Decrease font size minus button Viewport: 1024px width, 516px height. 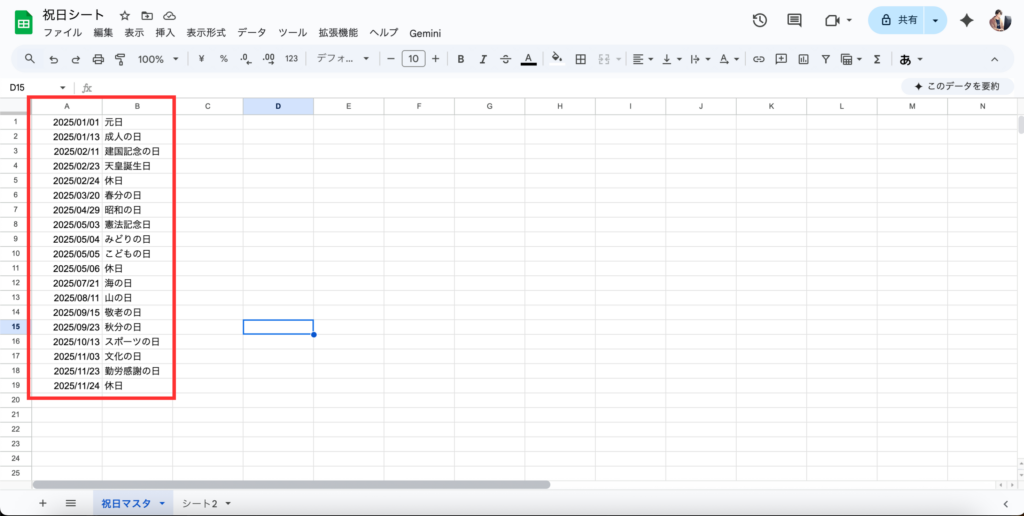coord(391,59)
